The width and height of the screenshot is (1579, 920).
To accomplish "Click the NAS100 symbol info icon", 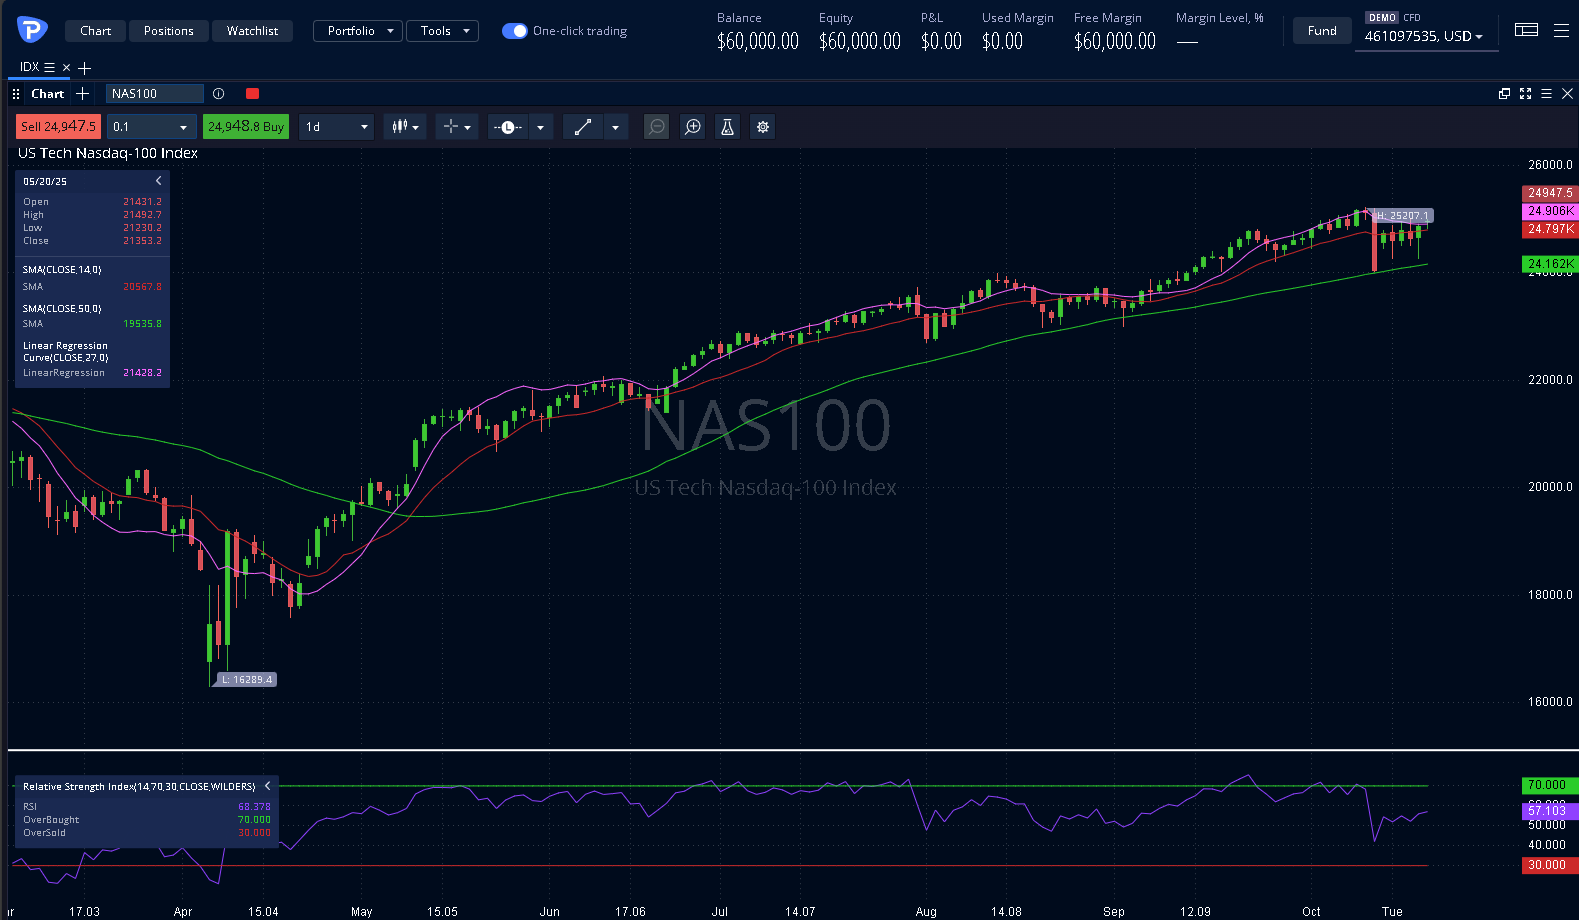I will coord(218,94).
